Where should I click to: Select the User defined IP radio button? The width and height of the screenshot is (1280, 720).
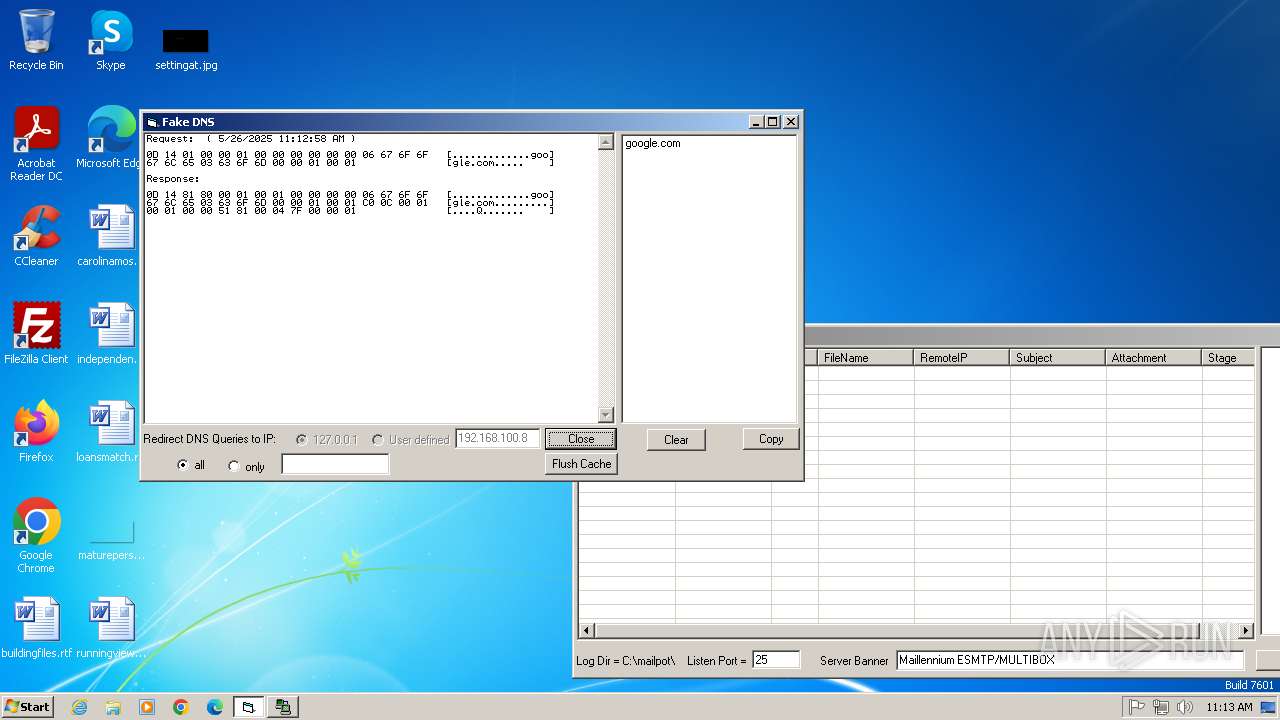[377, 440]
